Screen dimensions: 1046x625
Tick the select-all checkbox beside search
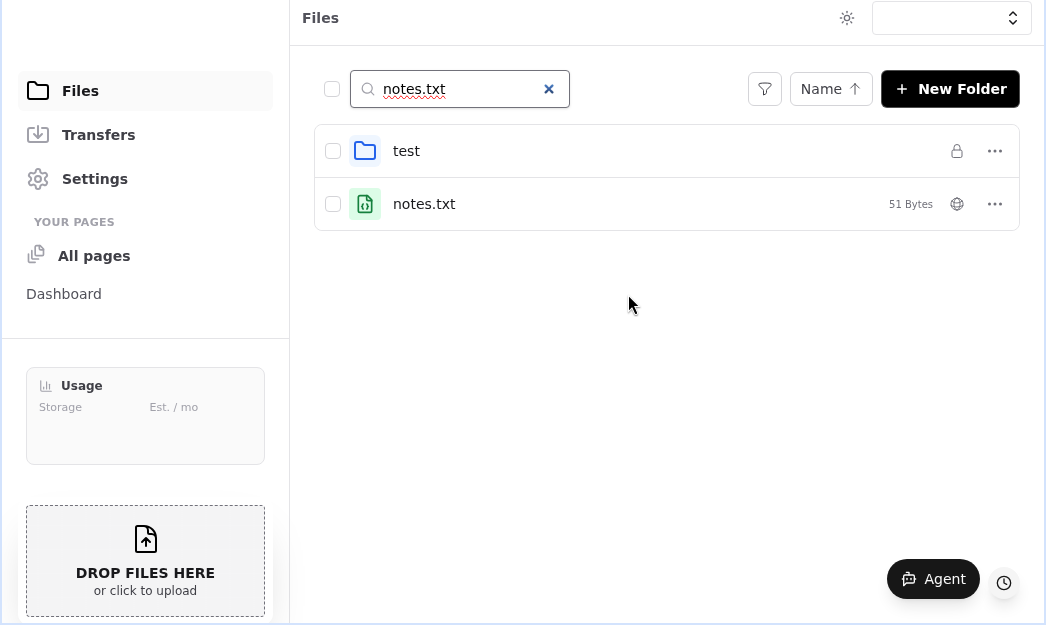click(332, 89)
